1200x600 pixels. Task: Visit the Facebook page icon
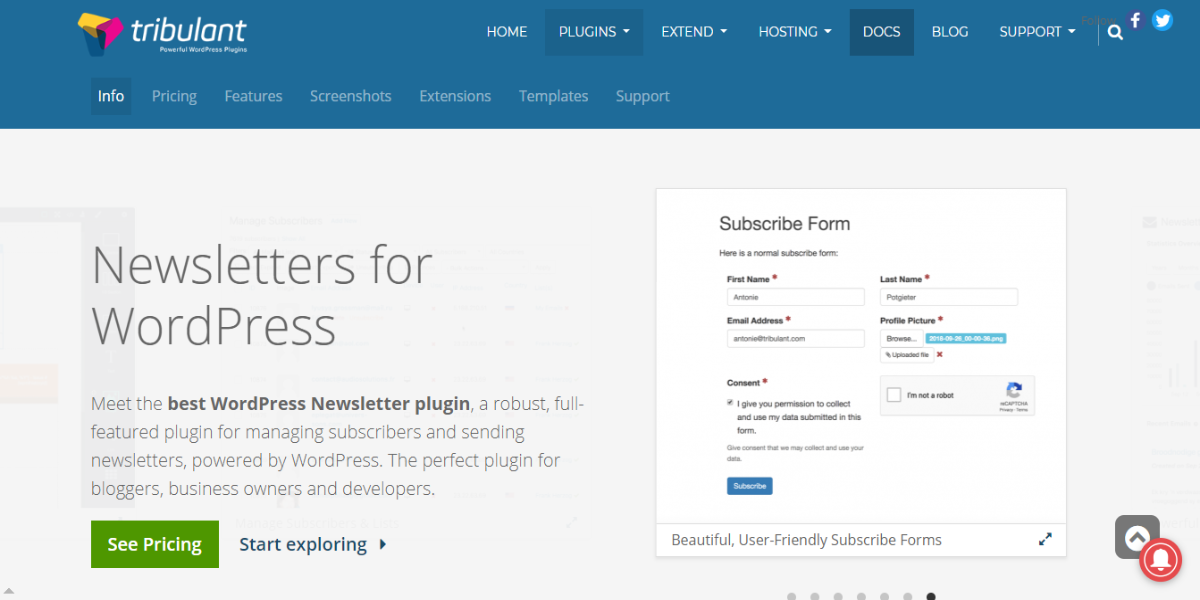(x=1135, y=20)
